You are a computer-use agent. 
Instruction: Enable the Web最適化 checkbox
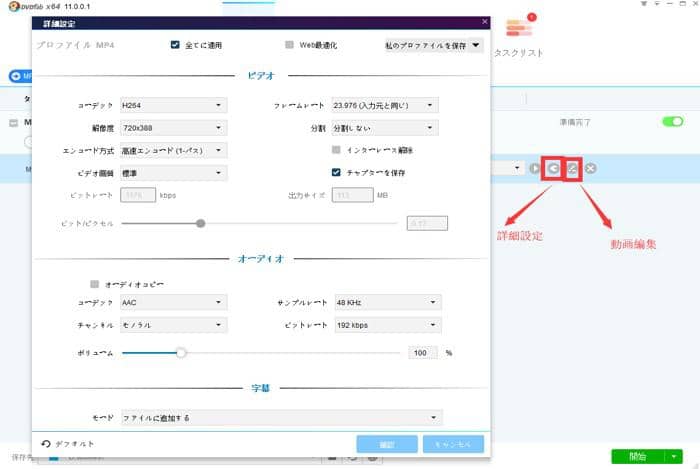(x=290, y=45)
